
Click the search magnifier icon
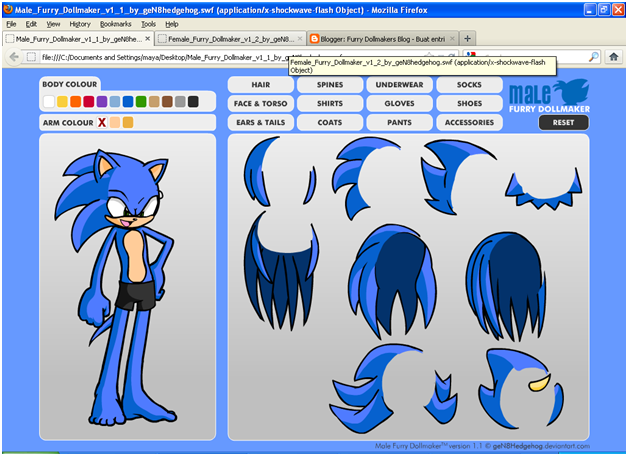594,57
